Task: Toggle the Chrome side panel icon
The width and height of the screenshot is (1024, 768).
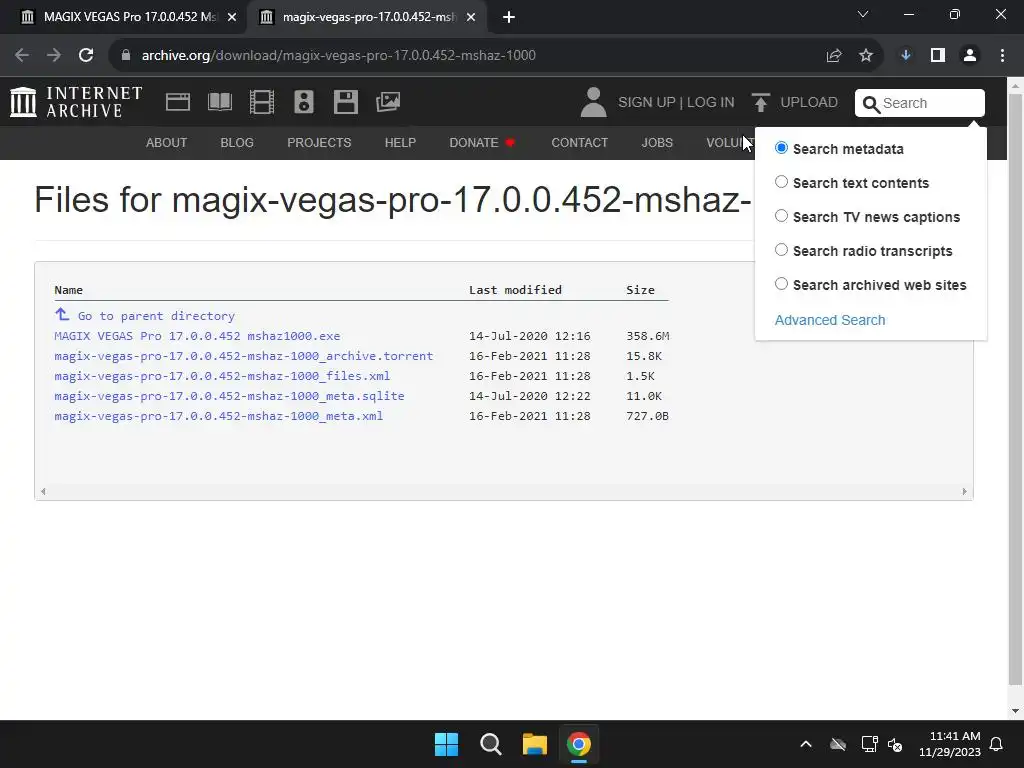Action: pos(938,56)
